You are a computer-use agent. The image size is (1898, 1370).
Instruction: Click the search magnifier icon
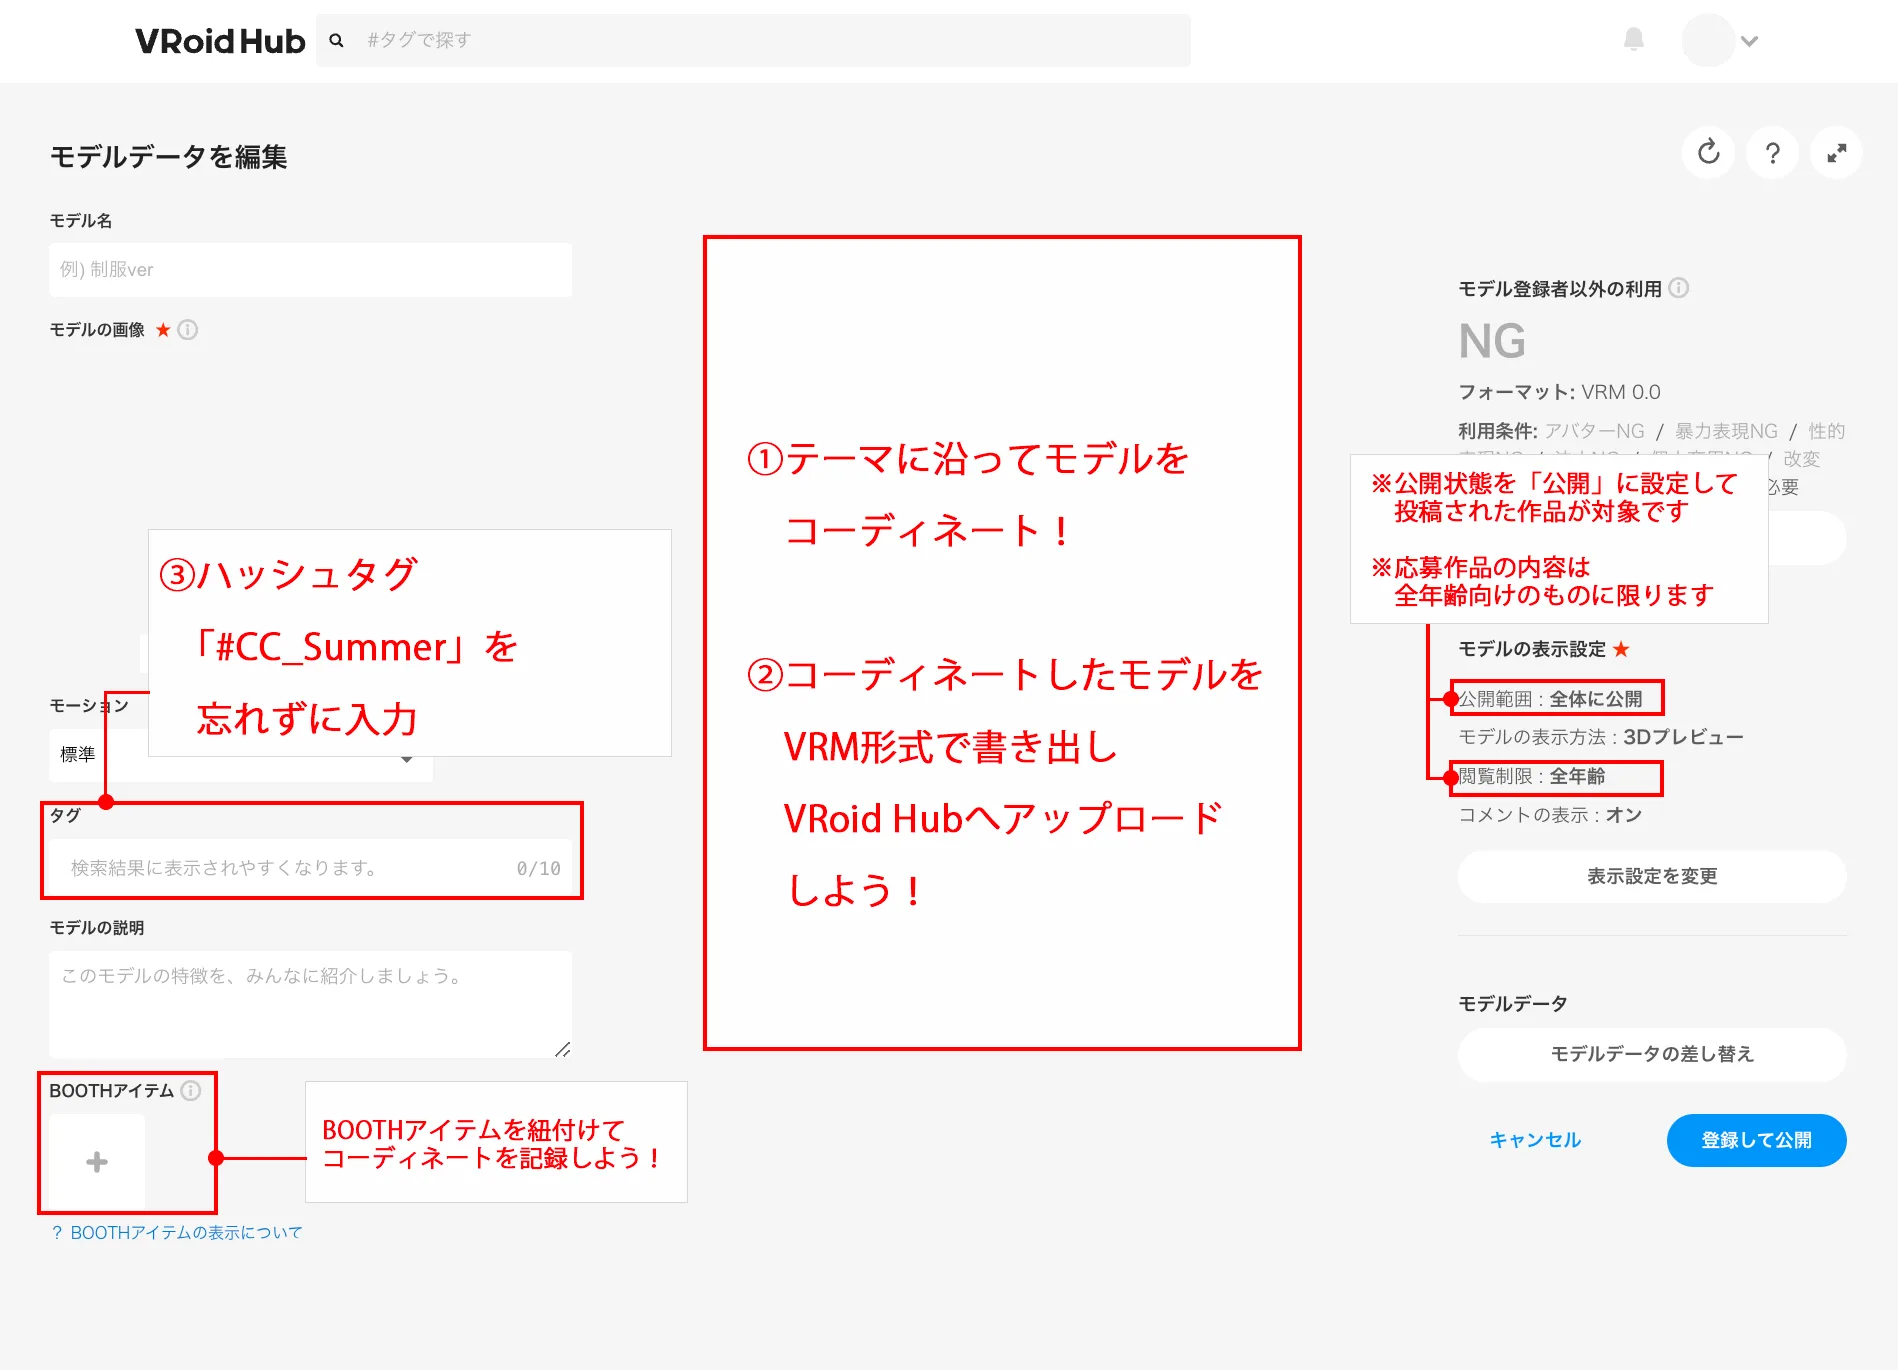(x=337, y=41)
